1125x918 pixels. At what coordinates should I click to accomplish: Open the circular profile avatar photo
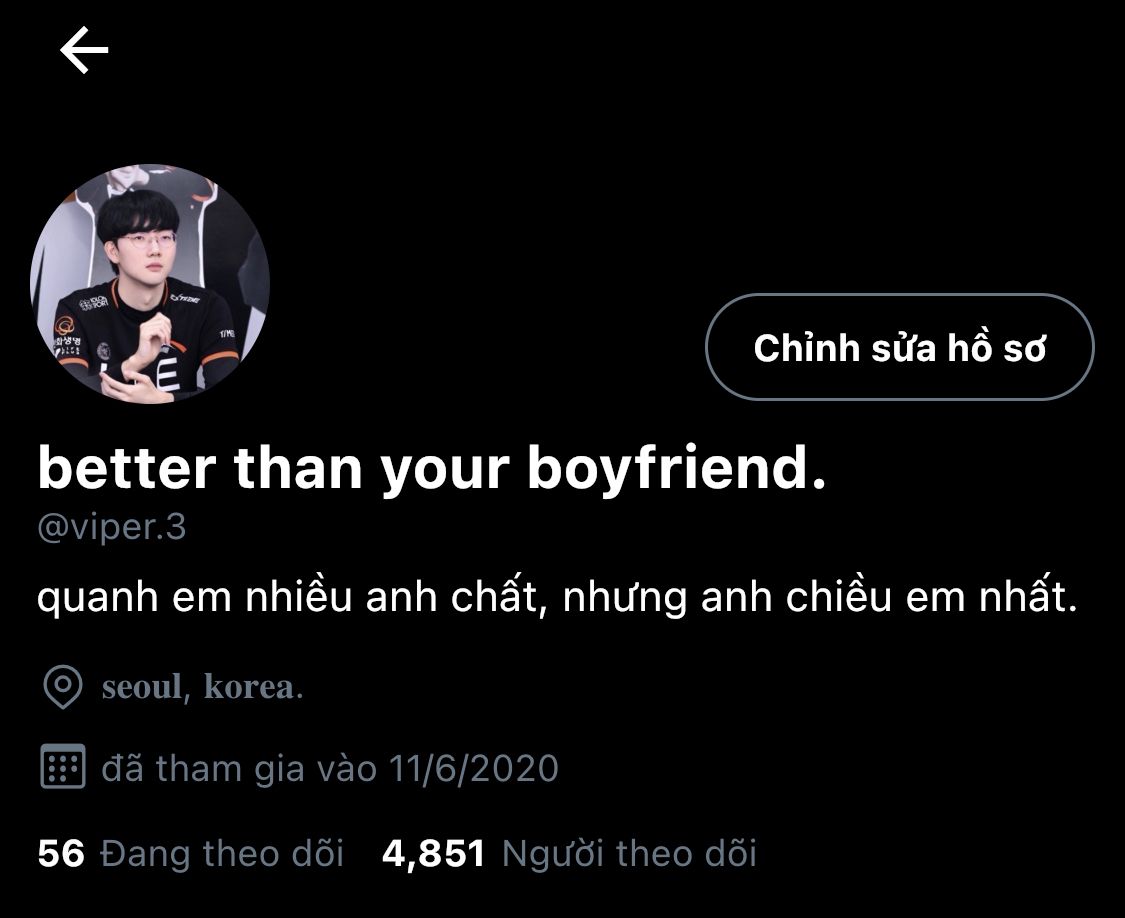pyautogui.click(x=150, y=284)
